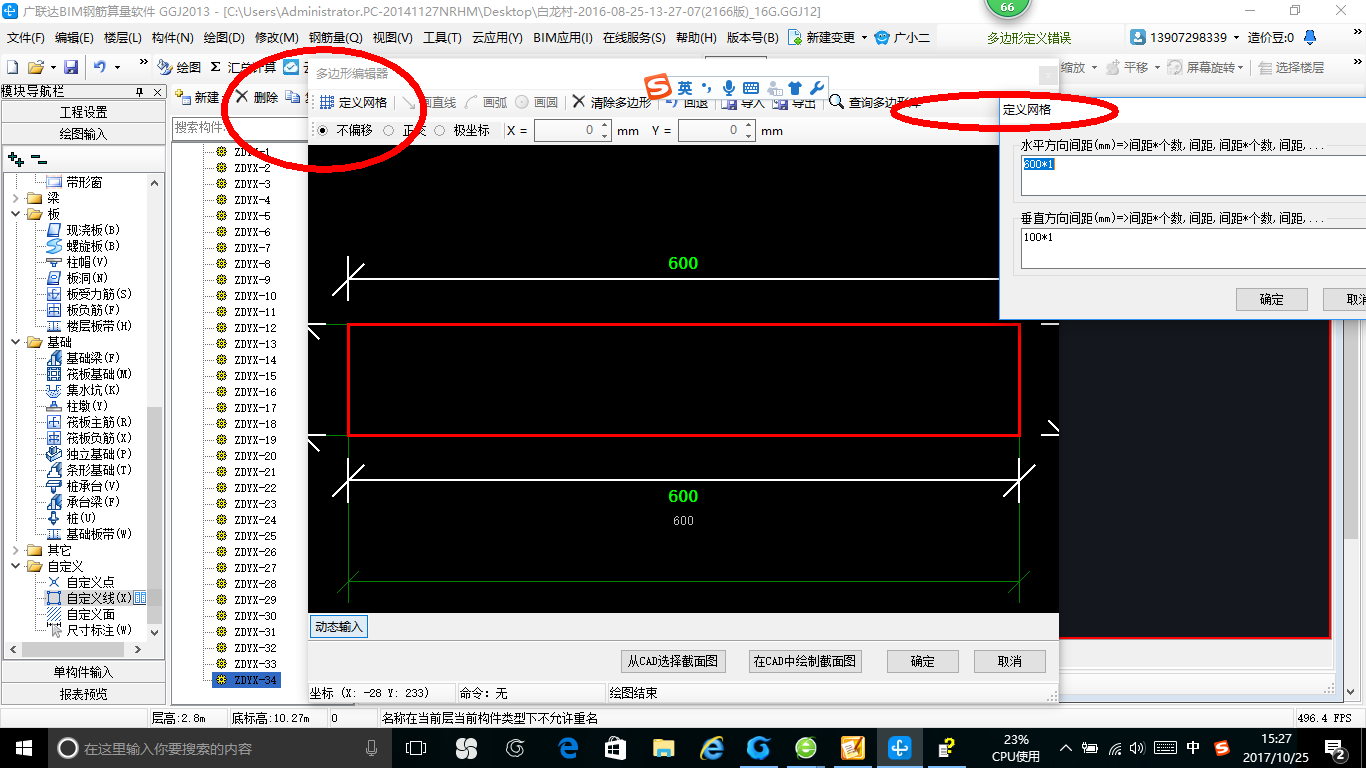Click 取消 in polygon editor
1366x768 pixels.
pos(1010,661)
